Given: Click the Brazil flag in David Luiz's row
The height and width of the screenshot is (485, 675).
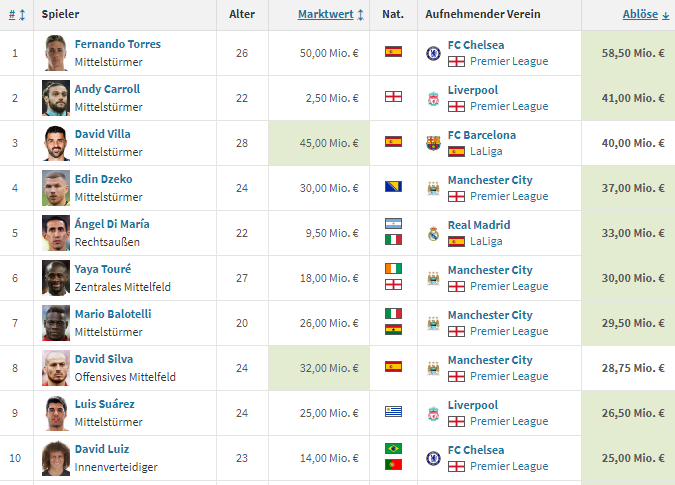Looking at the screenshot, I should [x=393, y=448].
